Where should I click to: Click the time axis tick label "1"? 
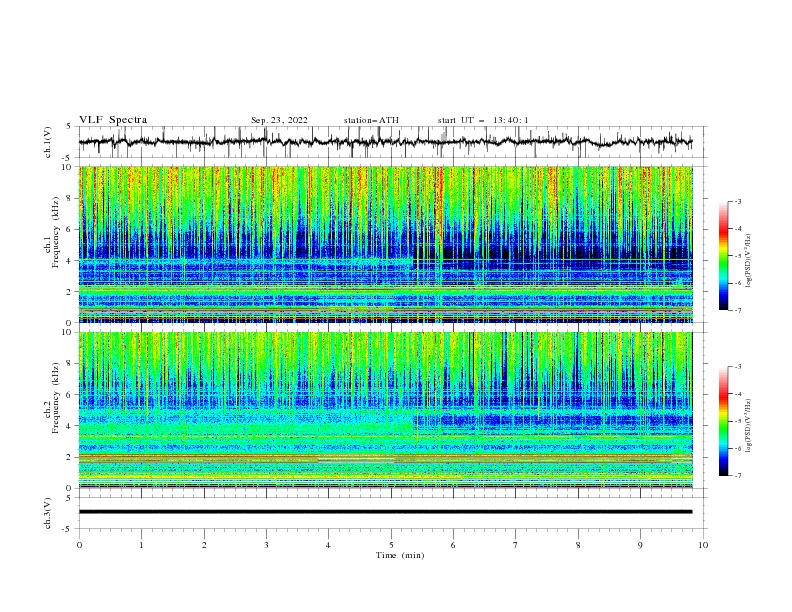[x=141, y=545]
